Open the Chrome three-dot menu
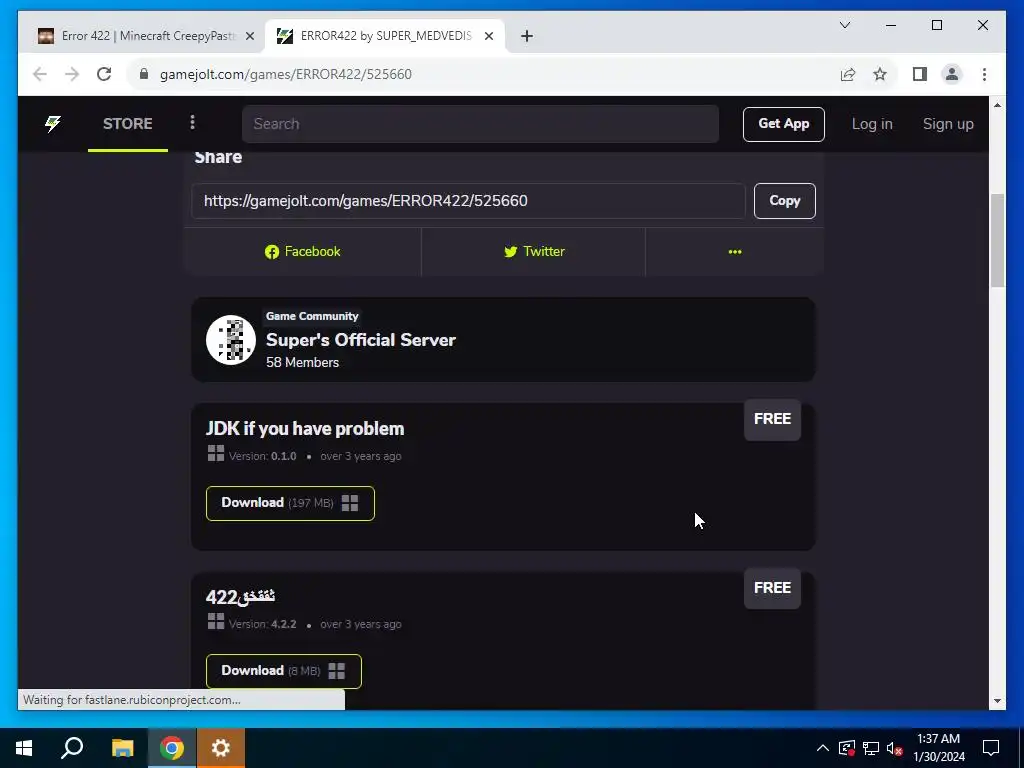Image resolution: width=1024 pixels, height=768 pixels. coord(984,74)
